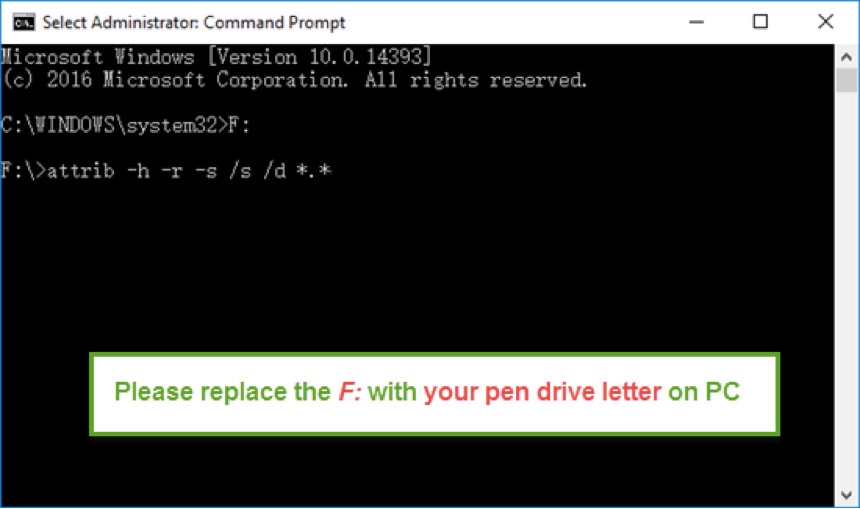Click the scrollbar down arrow
Image resolution: width=860 pixels, height=509 pixels.
pyautogui.click(x=846, y=495)
